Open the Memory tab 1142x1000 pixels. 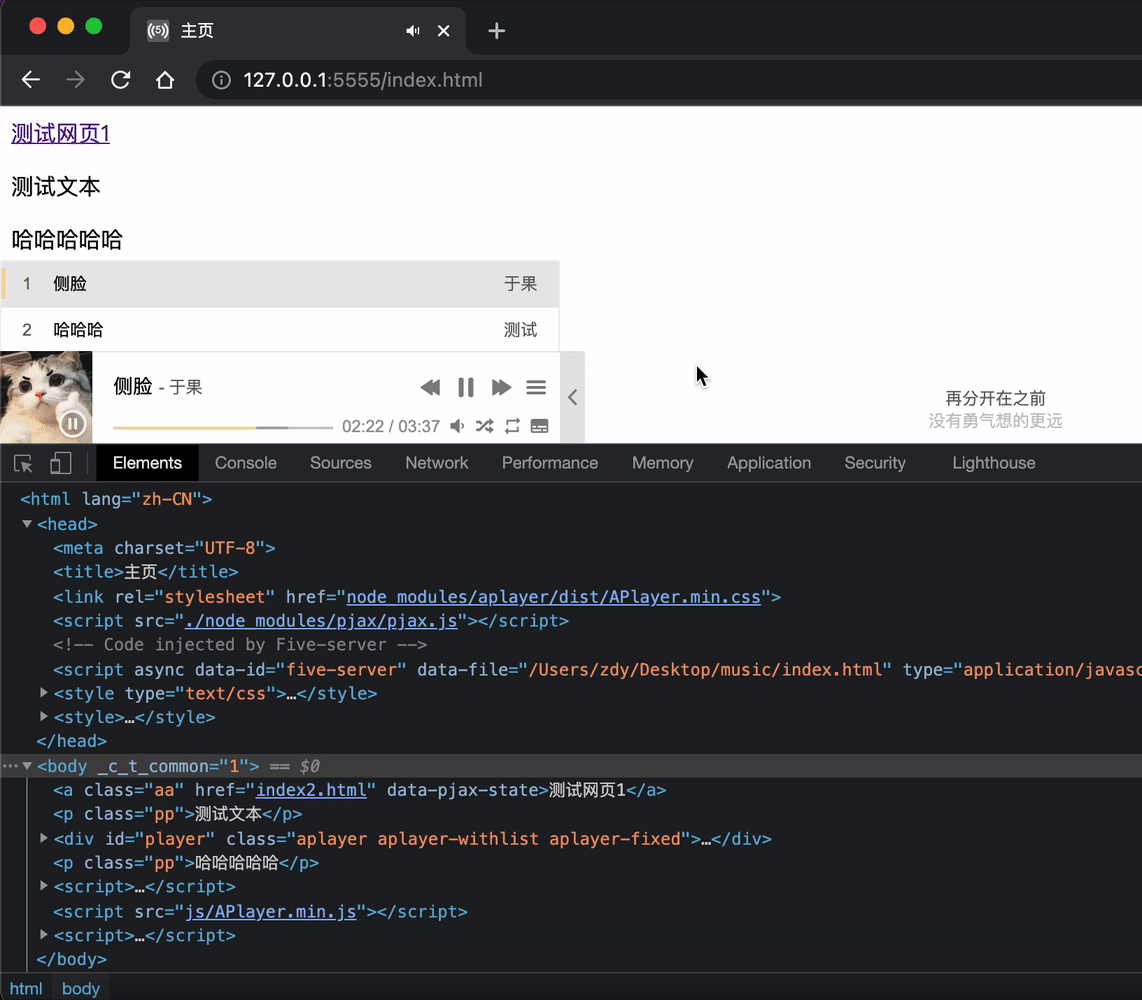(x=663, y=463)
